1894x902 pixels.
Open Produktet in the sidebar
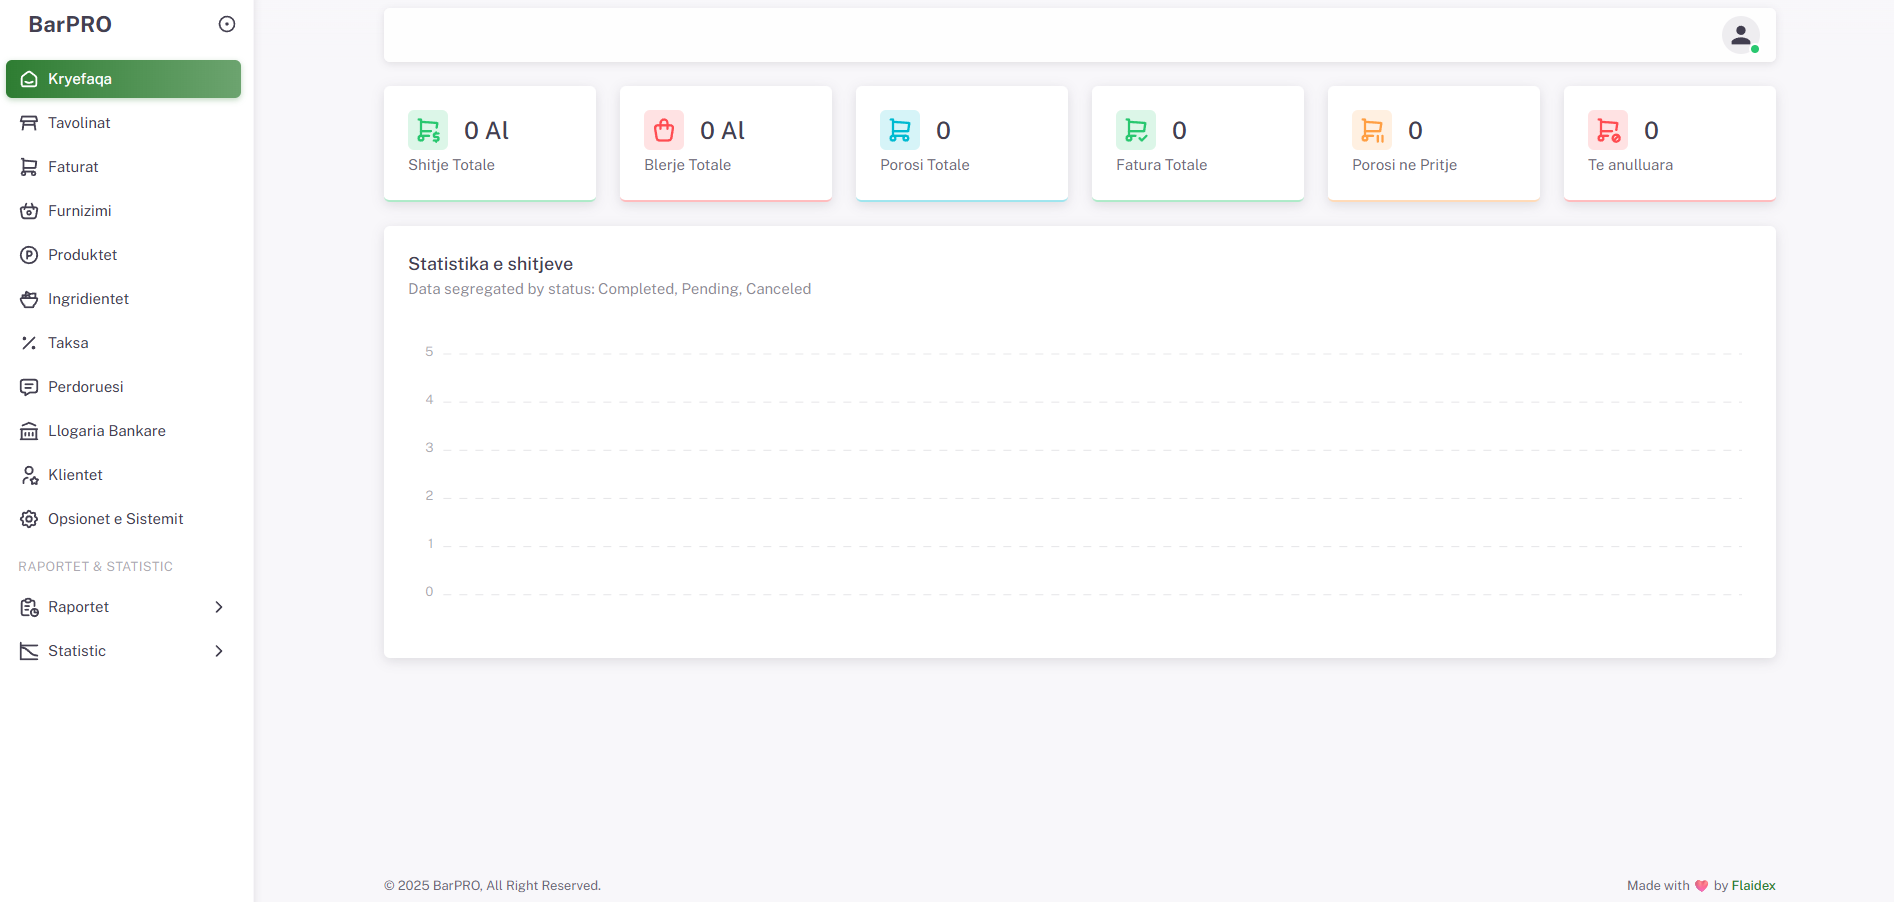123,255
